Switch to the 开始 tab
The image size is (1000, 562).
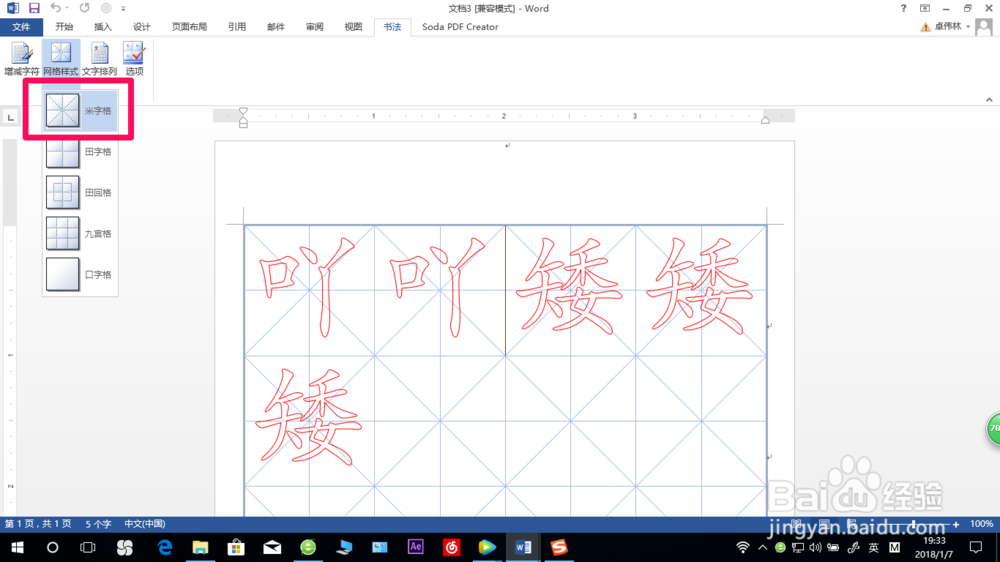click(x=64, y=27)
